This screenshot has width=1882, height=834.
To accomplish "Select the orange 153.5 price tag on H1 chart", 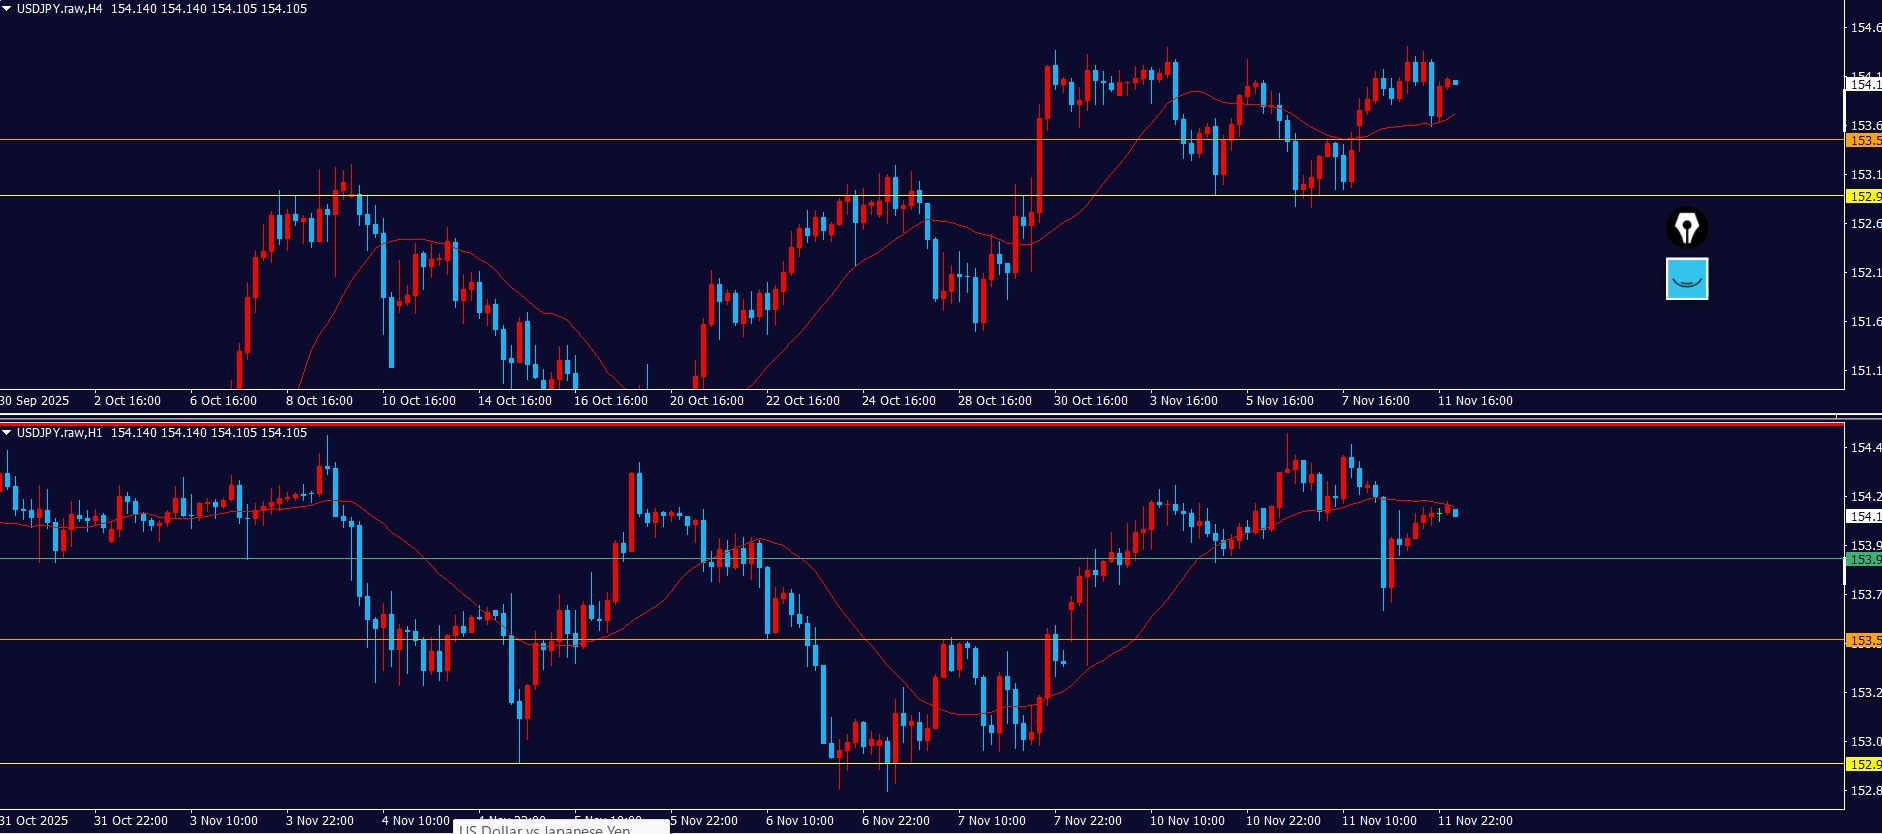I will (1864, 641).
